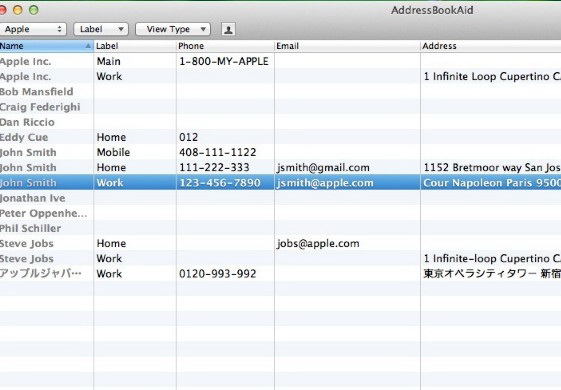Image resolution: width=561 pixels, height=390 pixels.
Task: Sort by the Phone column header
Action: (x=225, y=46)
